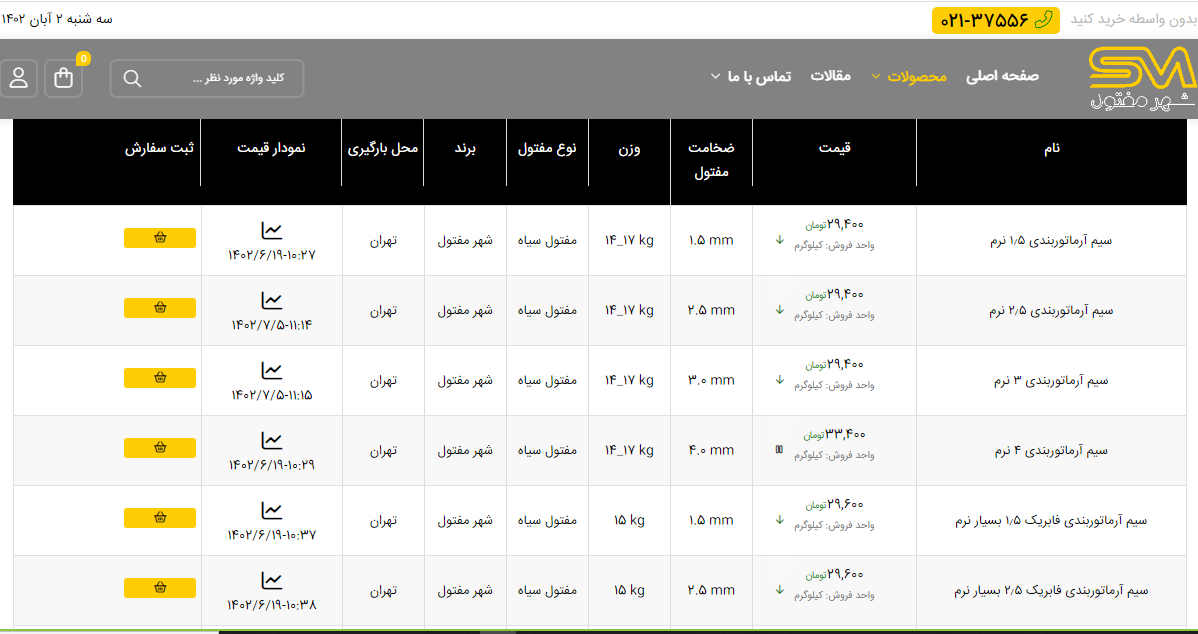Focus the keyword search input field

(220, 79)
